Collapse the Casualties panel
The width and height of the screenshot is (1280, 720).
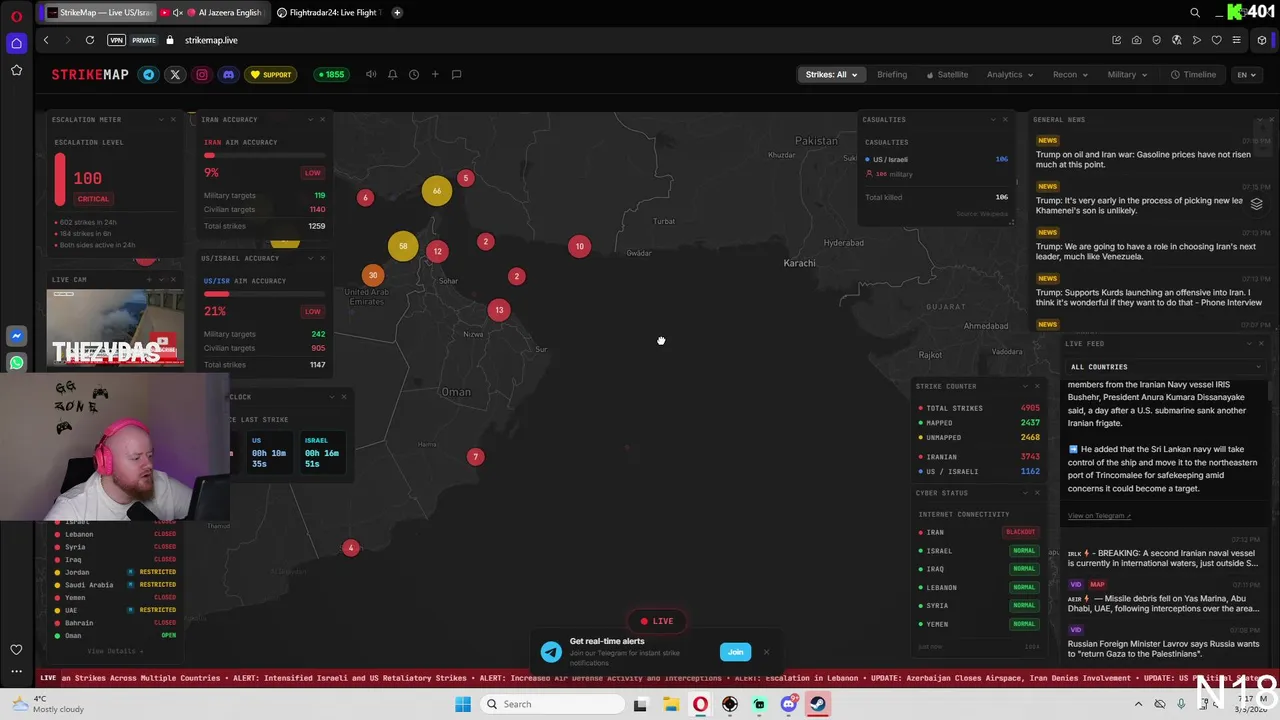pyautogui.click(x=993, y=119)
